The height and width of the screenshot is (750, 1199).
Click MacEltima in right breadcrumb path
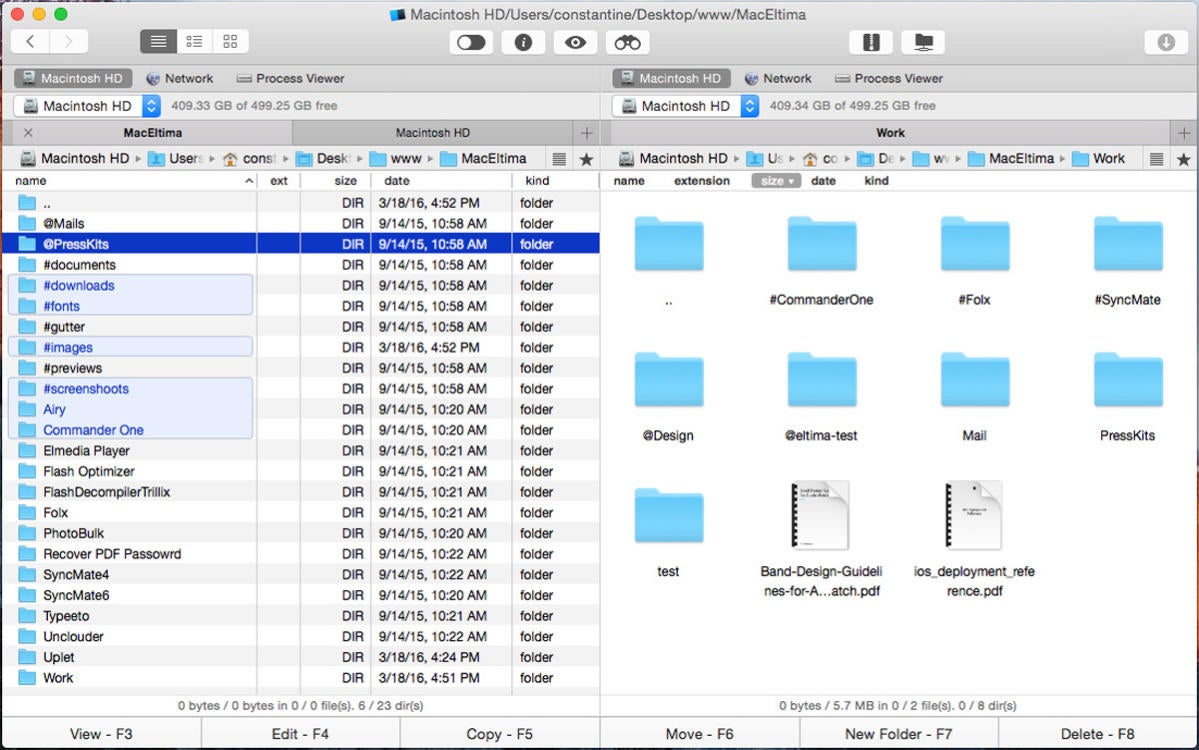pyautogui.click(x=1011, y=158)
